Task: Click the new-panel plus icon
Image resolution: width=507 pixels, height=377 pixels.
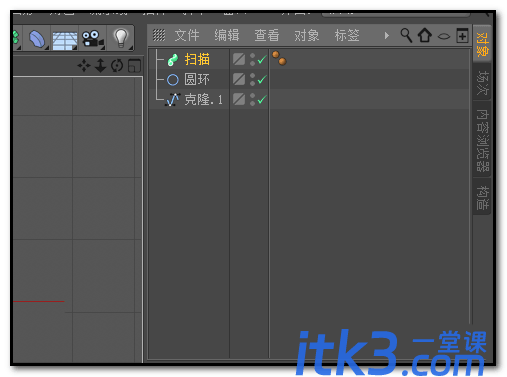Action: [x=462, y=35]
